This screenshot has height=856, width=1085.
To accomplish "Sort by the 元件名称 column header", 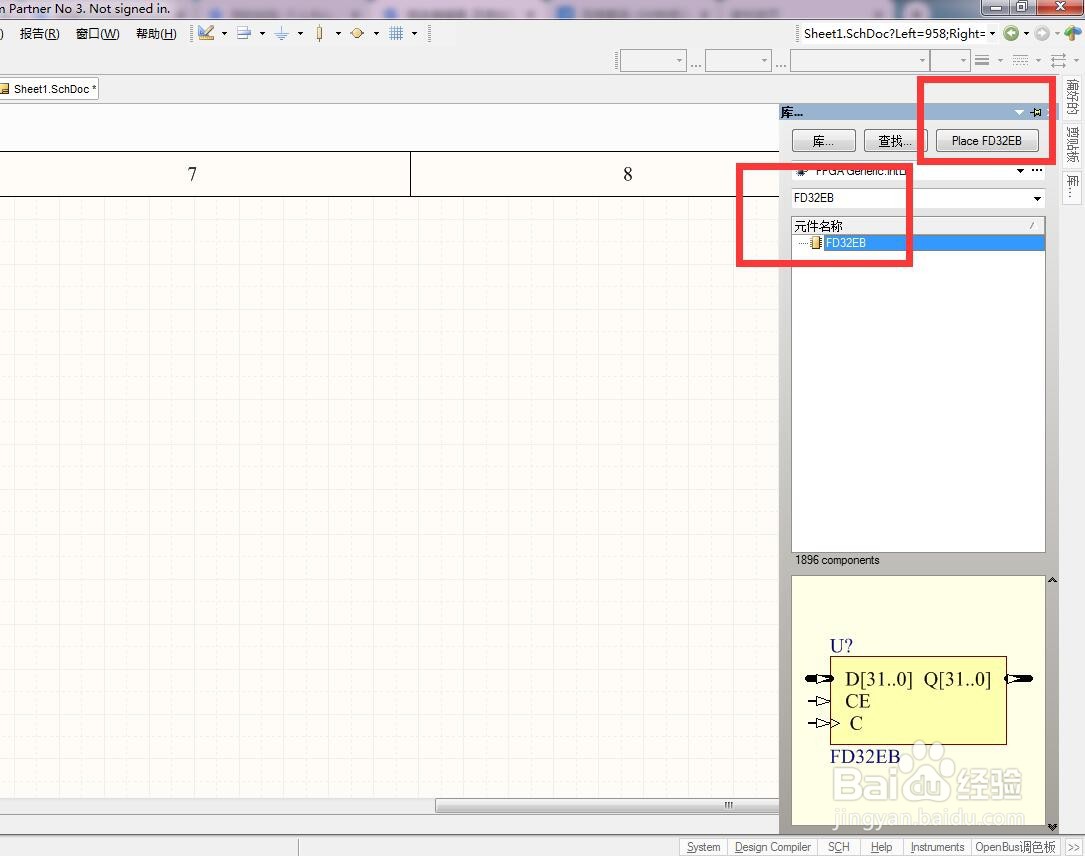I will pyautogui.click(x=918, y=226).
